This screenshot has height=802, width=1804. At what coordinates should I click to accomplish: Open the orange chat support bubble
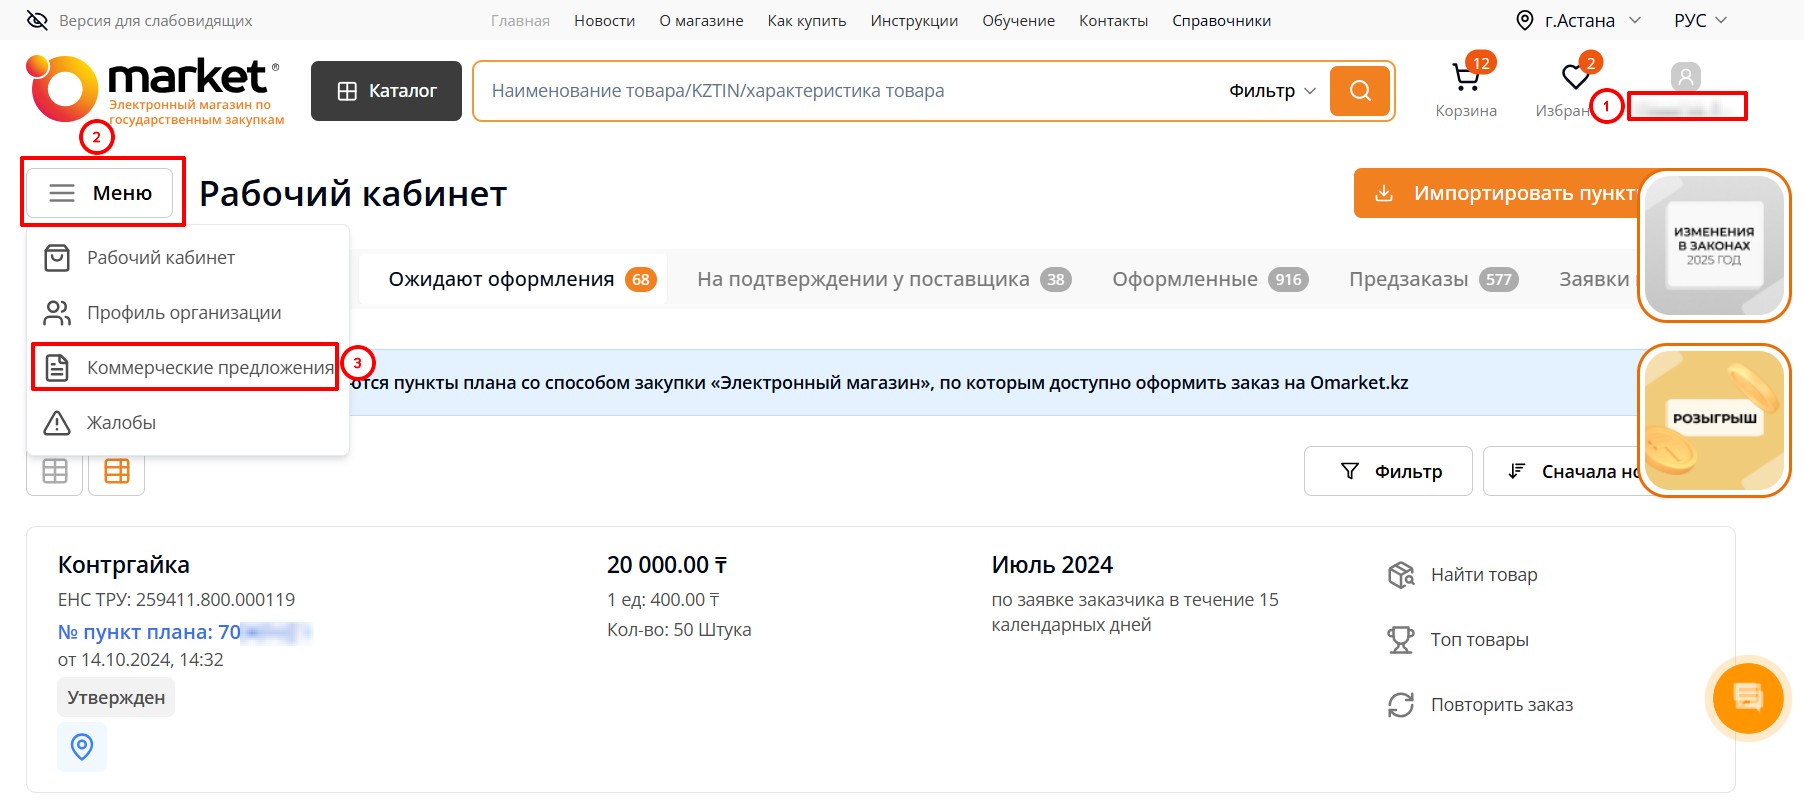[1747, 697]
